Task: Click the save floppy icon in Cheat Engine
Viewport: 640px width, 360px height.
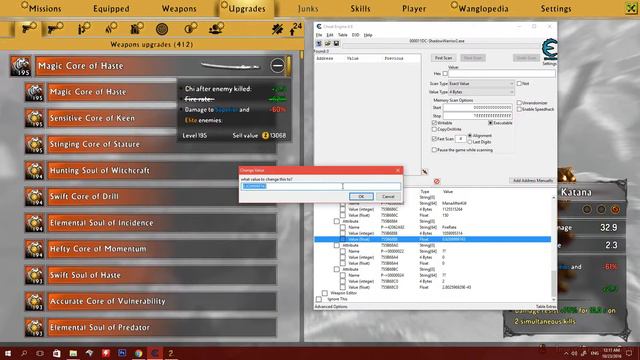Action: [x=336, y=43]
